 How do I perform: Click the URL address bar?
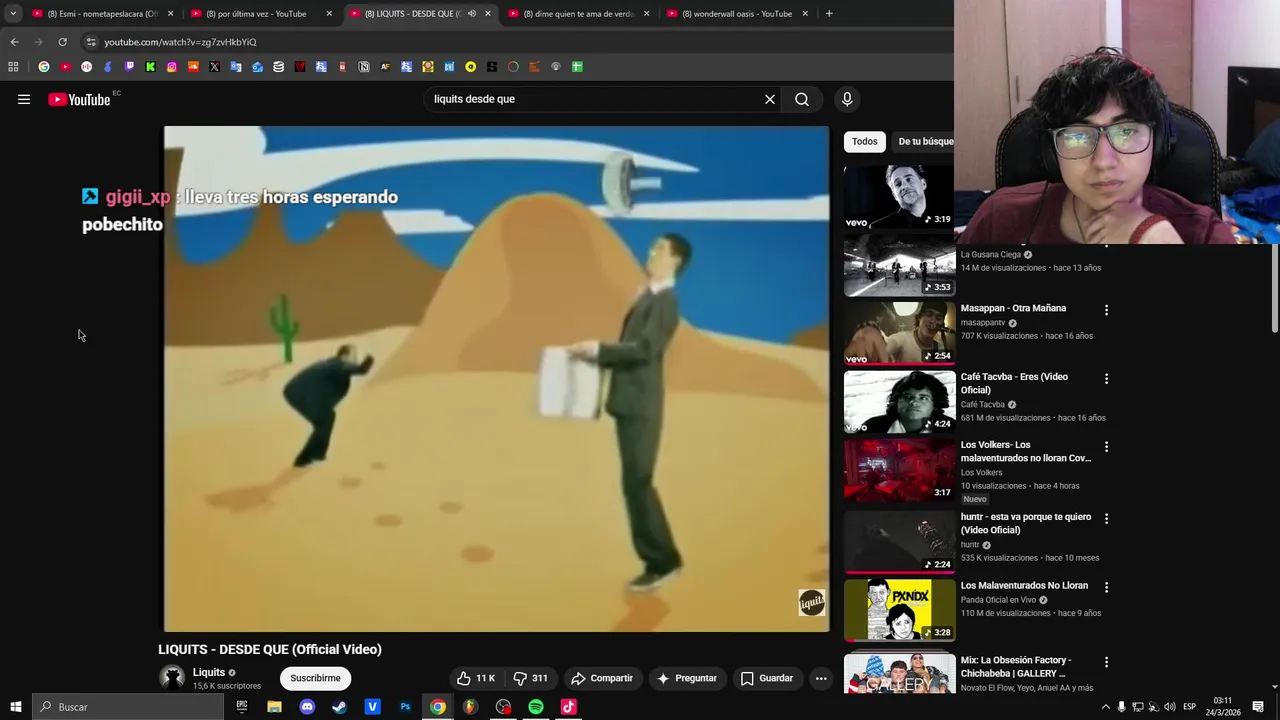pyautogui.click(x=515, y=42)
